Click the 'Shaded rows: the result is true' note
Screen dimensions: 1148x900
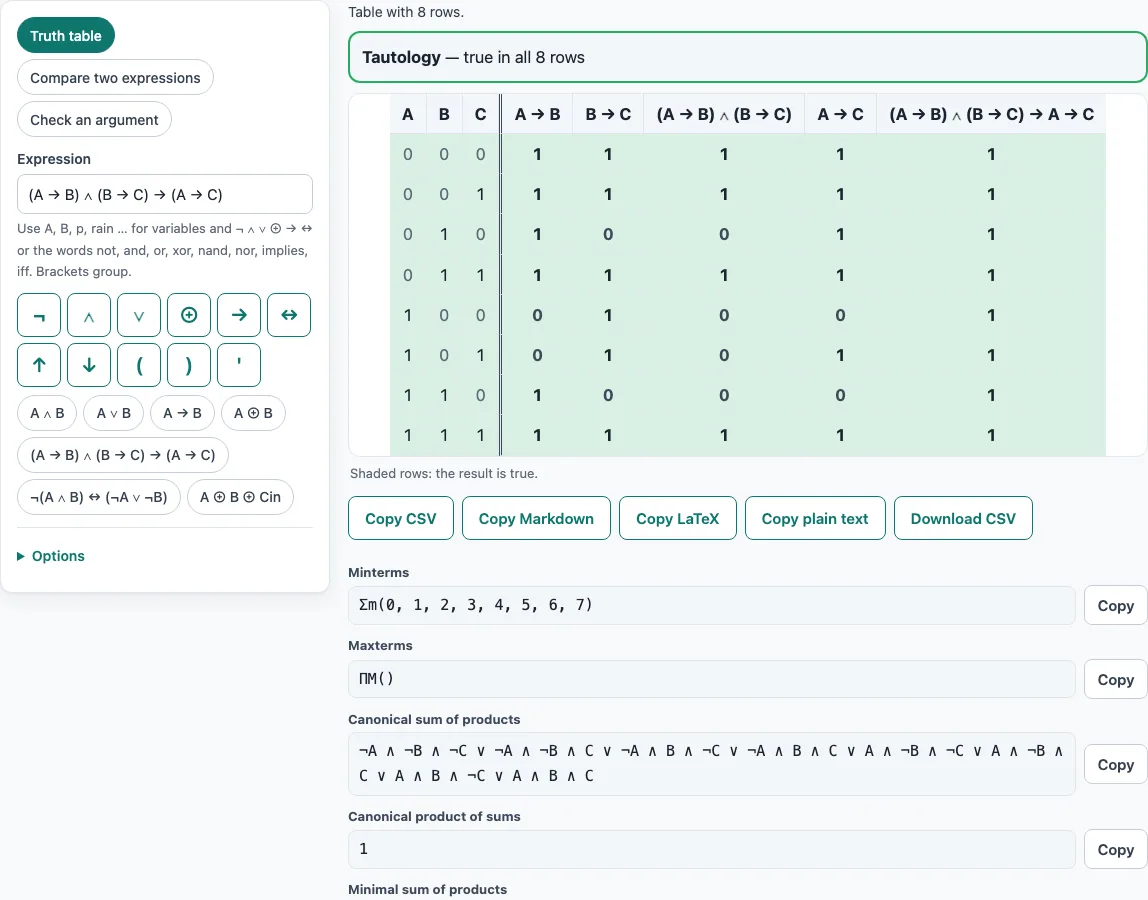(x=444, y=474)
